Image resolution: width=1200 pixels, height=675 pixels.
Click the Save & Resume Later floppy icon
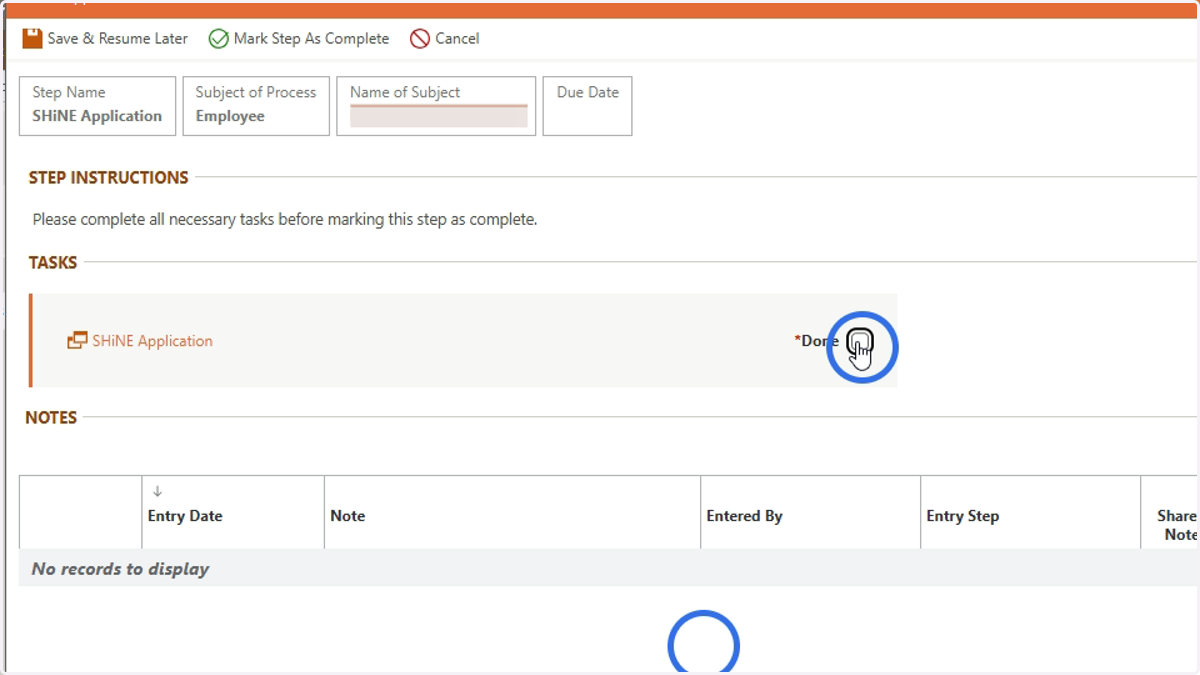[33, 38]
